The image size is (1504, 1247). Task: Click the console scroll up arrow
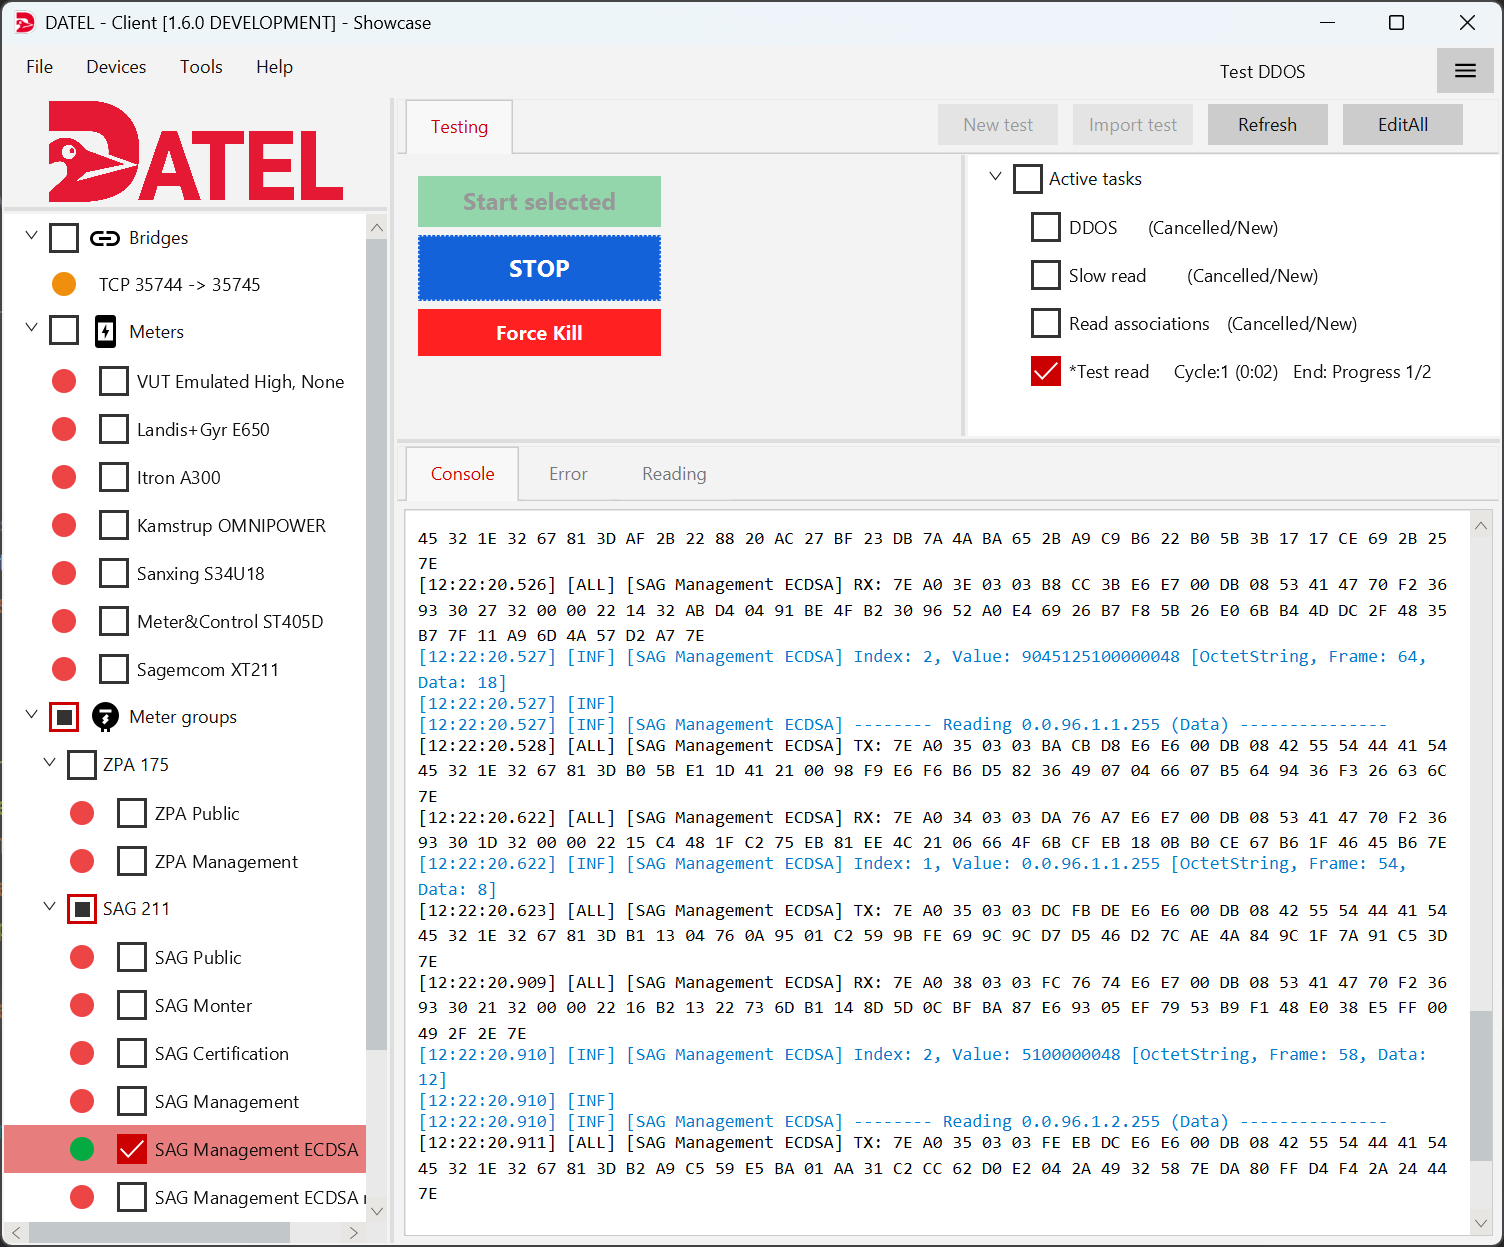pyautogui.click(x=1481, y=524)
